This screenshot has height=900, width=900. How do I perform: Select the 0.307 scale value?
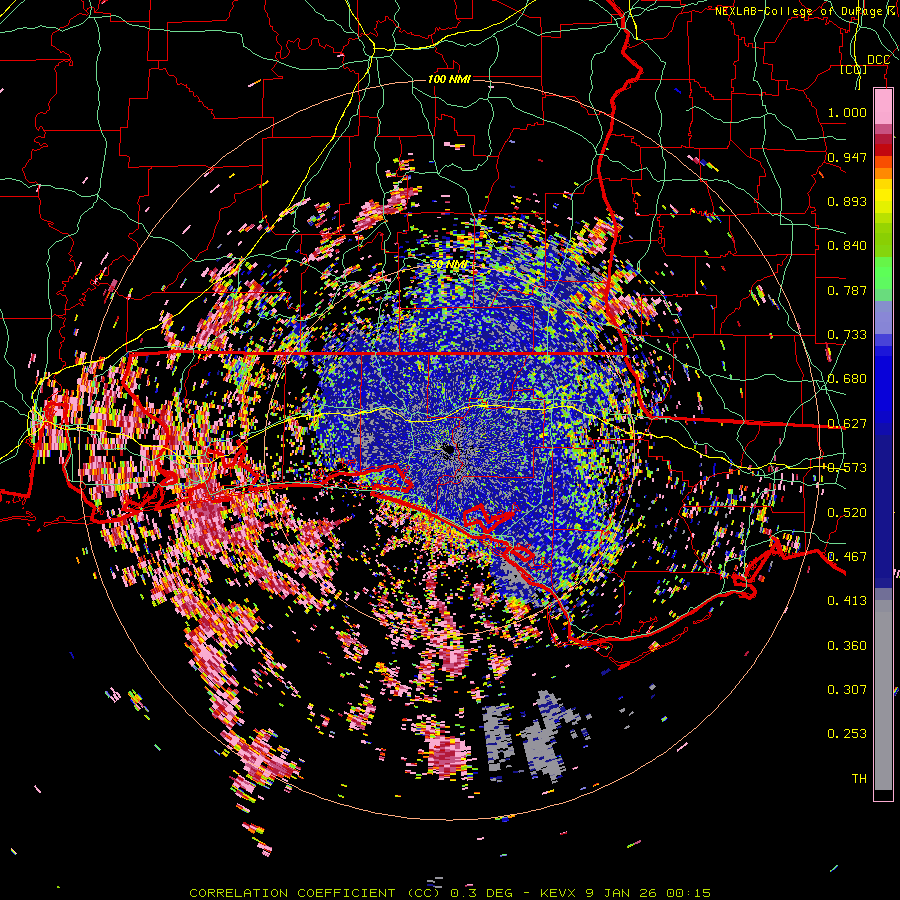tap(847, 690)
